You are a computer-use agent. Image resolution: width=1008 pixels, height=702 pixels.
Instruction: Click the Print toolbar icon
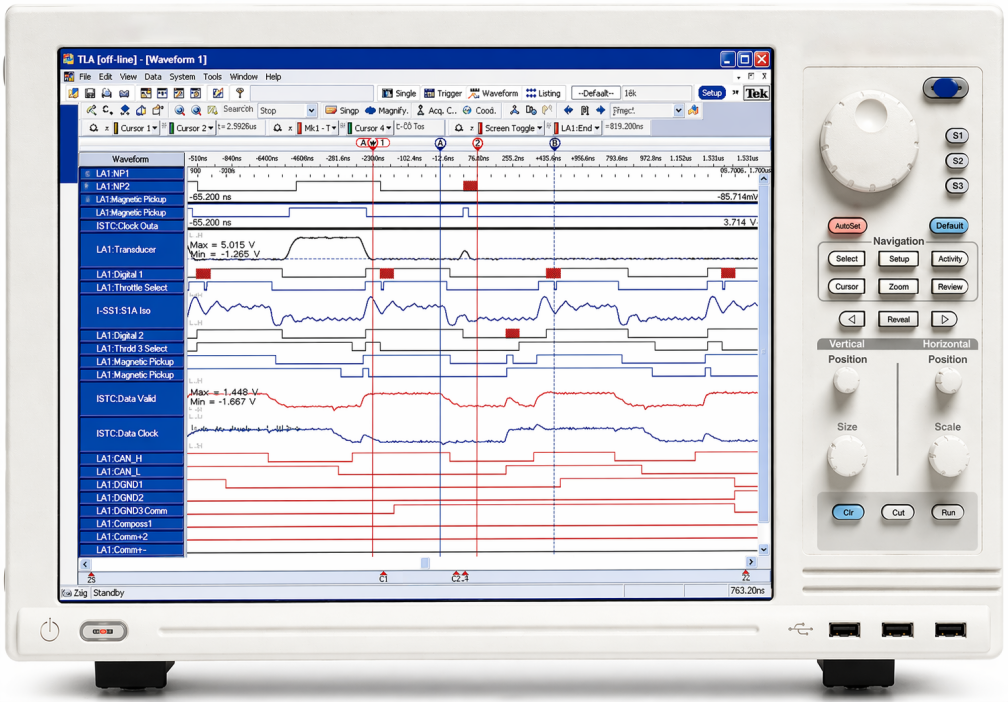tap(107, 93)
